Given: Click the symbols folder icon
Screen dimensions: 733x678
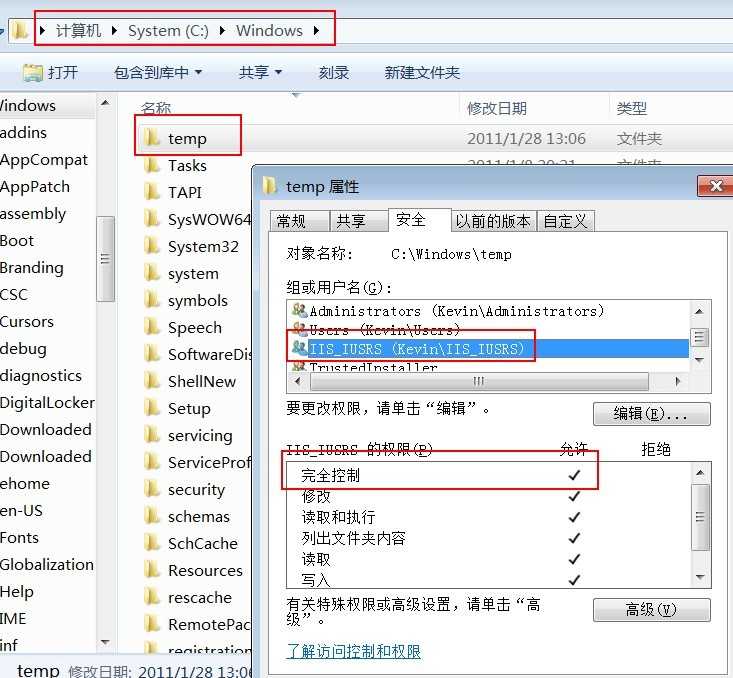Looking at the screenshot, I should 152,300.
